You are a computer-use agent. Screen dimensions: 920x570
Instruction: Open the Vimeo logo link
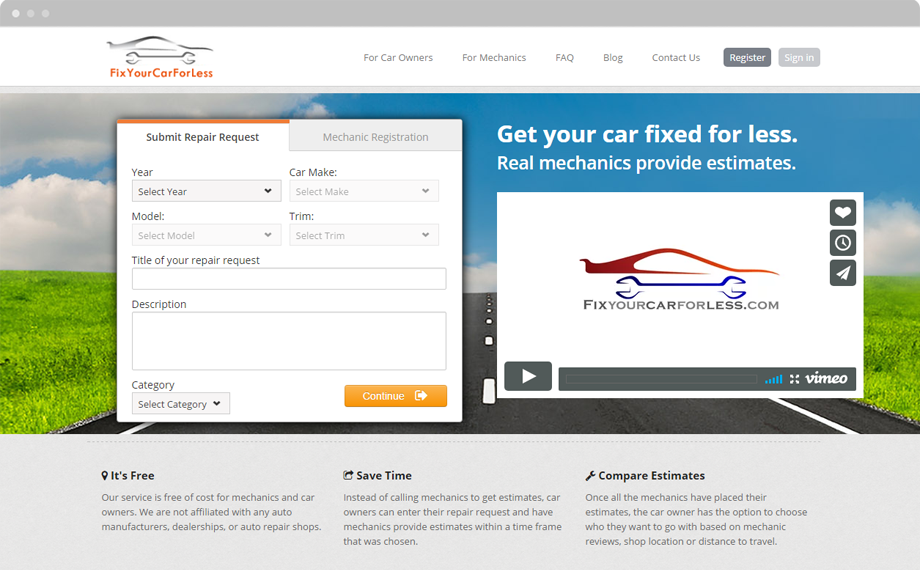point(826,379)
